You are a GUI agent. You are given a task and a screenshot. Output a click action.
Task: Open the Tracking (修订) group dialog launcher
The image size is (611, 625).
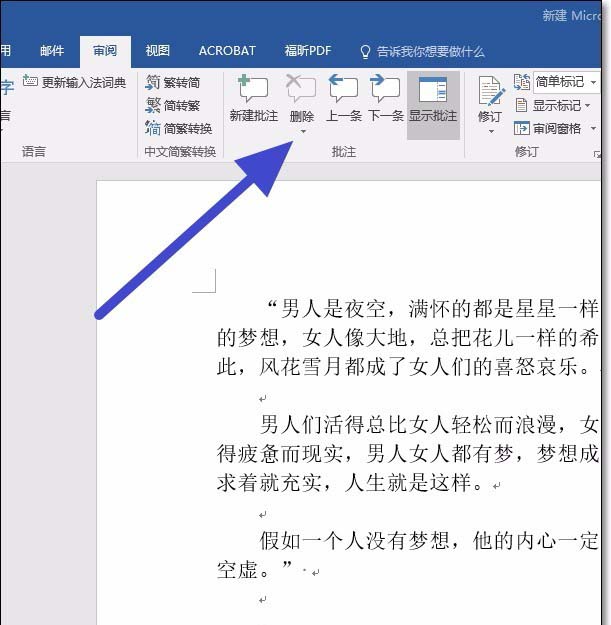(x=597, y=154)
